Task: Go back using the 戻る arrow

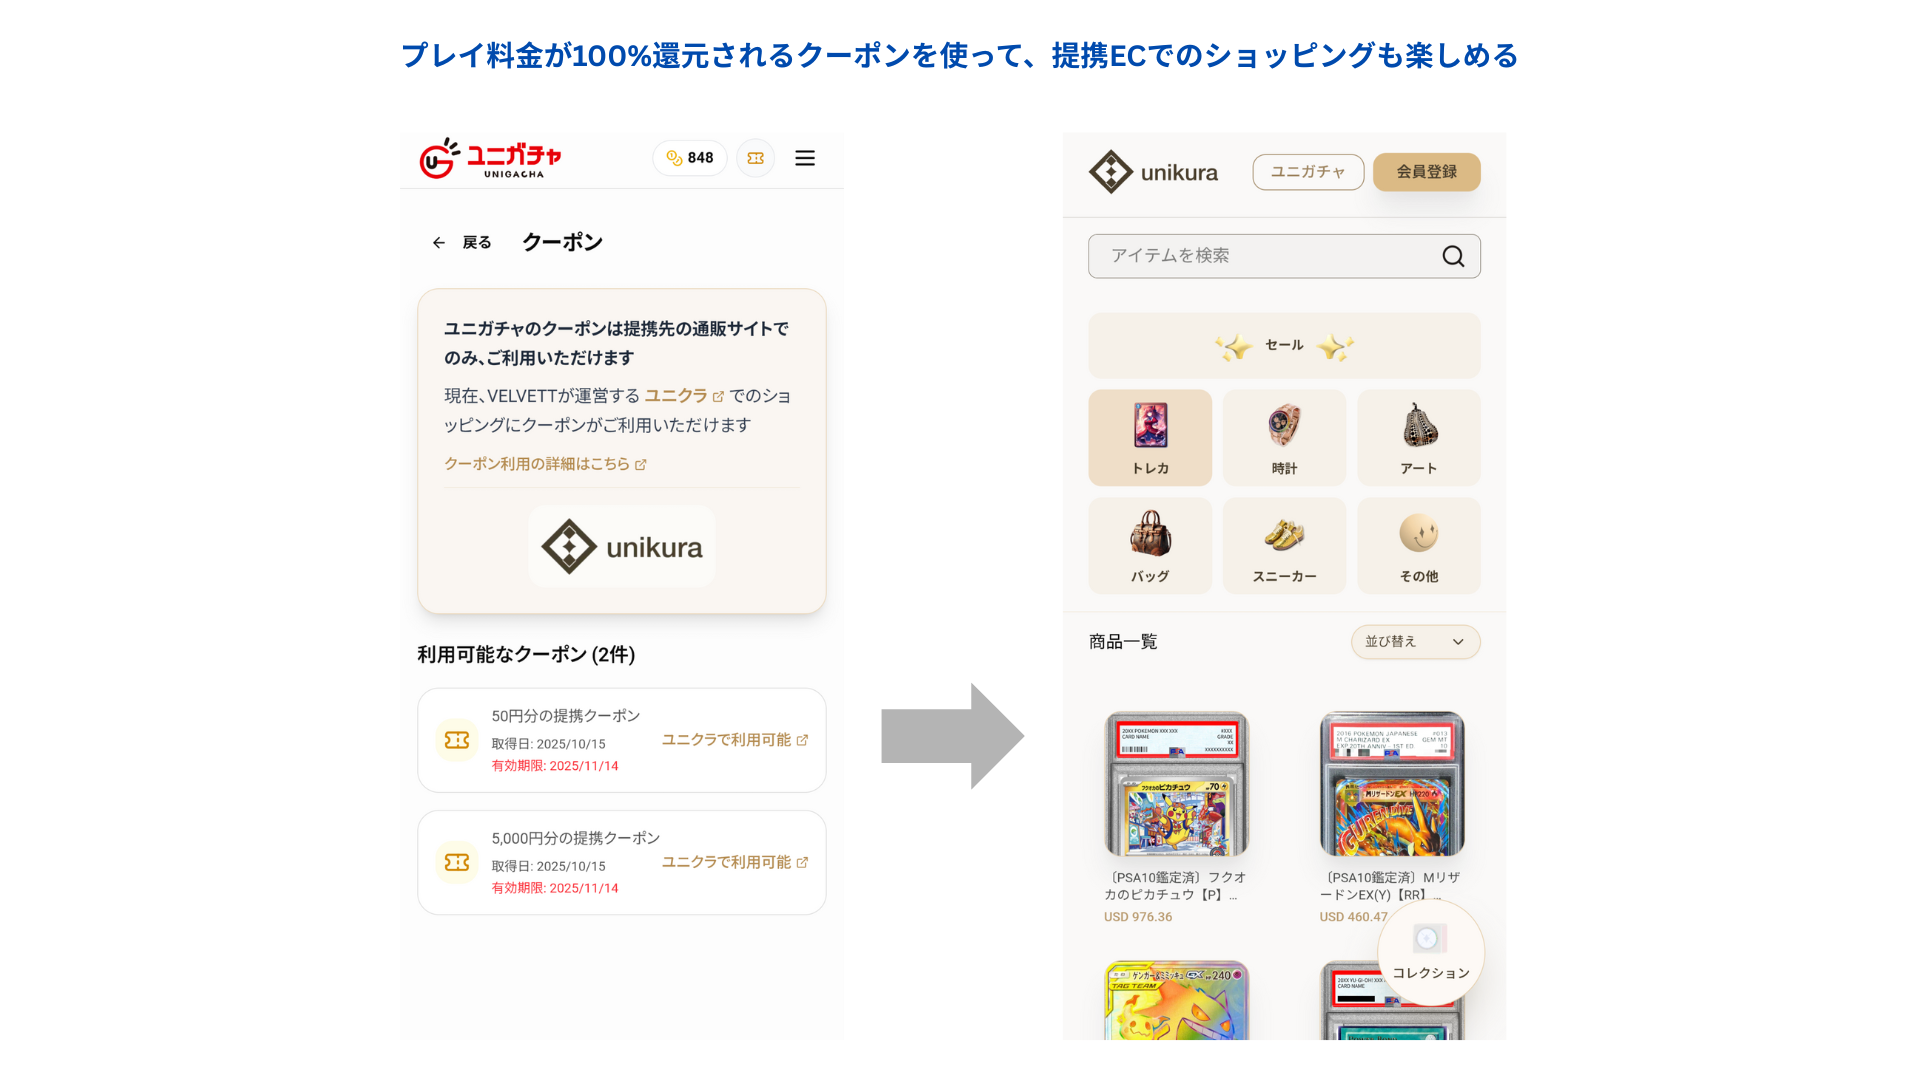Action: tap(461, 242)
